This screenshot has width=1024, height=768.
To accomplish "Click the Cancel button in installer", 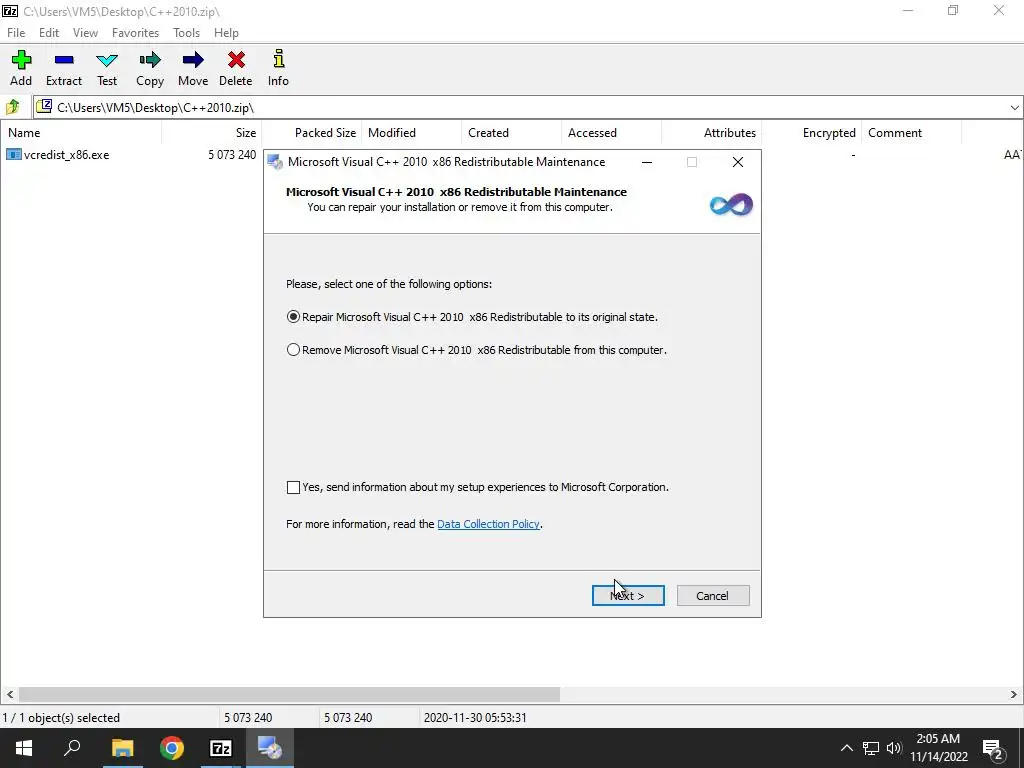I will point(713,596).
